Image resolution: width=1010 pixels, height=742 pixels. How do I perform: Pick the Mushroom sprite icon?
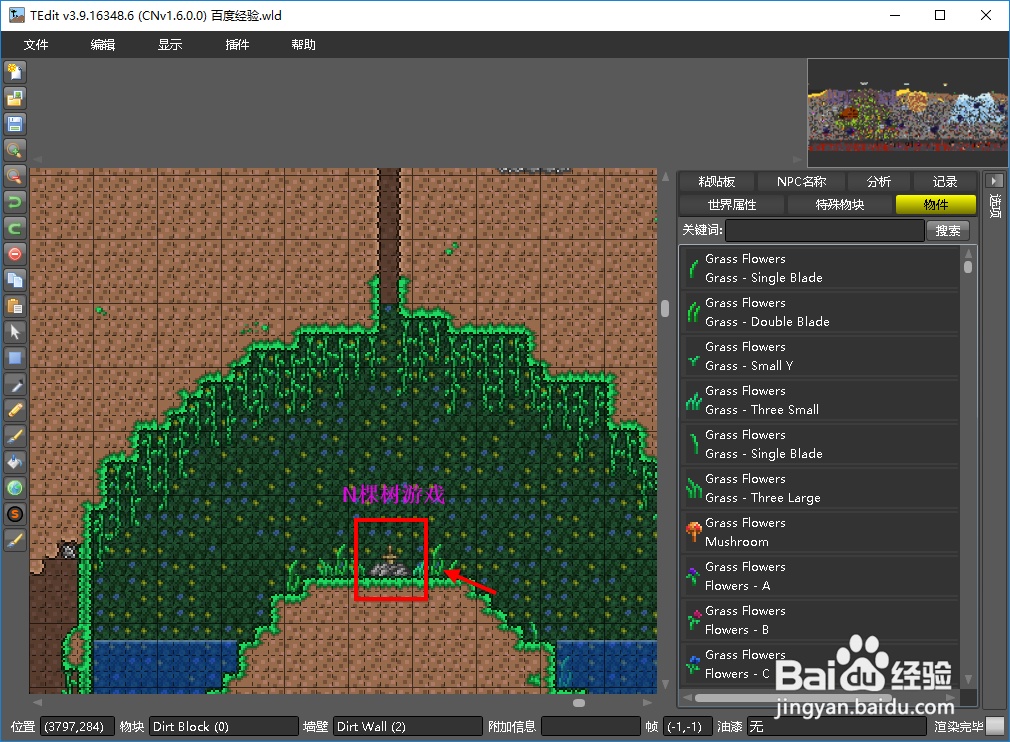[694, 532]
